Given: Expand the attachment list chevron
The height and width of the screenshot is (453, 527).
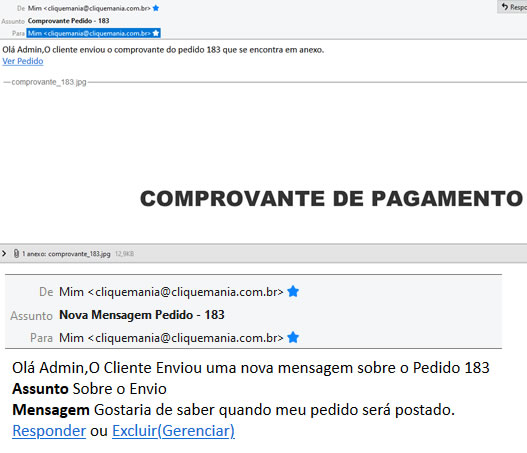Looking at the screenshot, I should click(4, 253).
